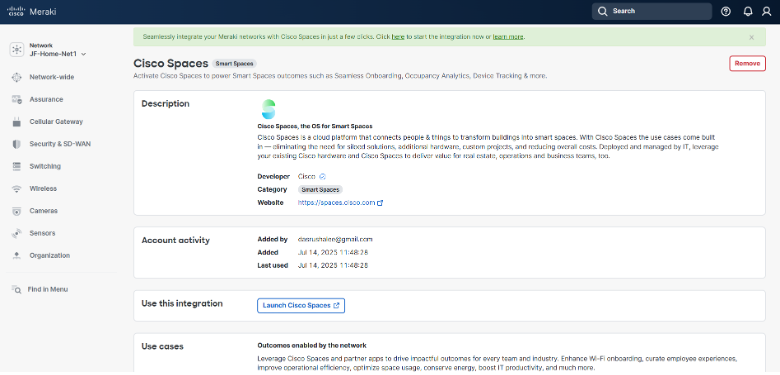Click the Launch Cisco Spaces button
Viewport: 780px width, 375px height.
(301, 305)
